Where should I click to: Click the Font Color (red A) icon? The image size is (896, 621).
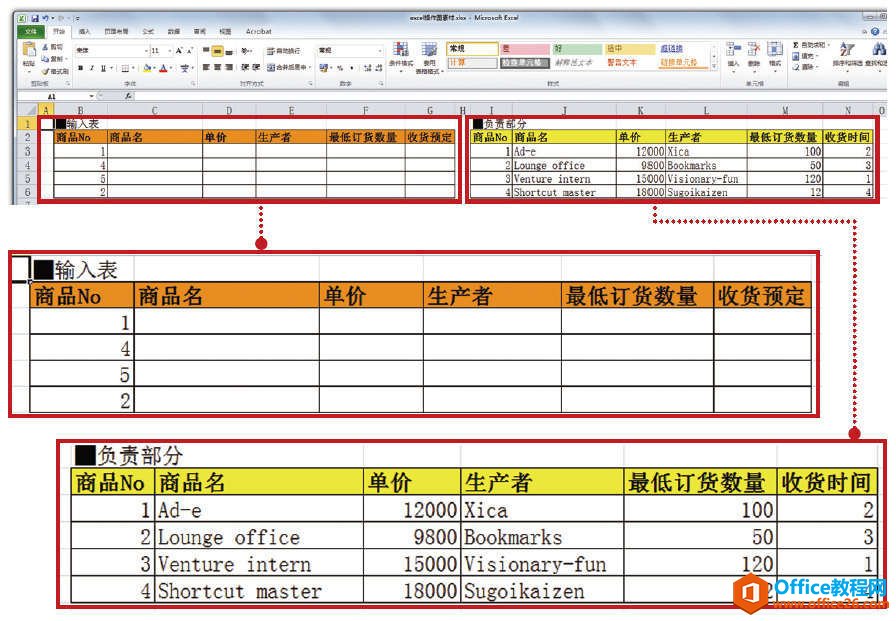pos(163,68)
